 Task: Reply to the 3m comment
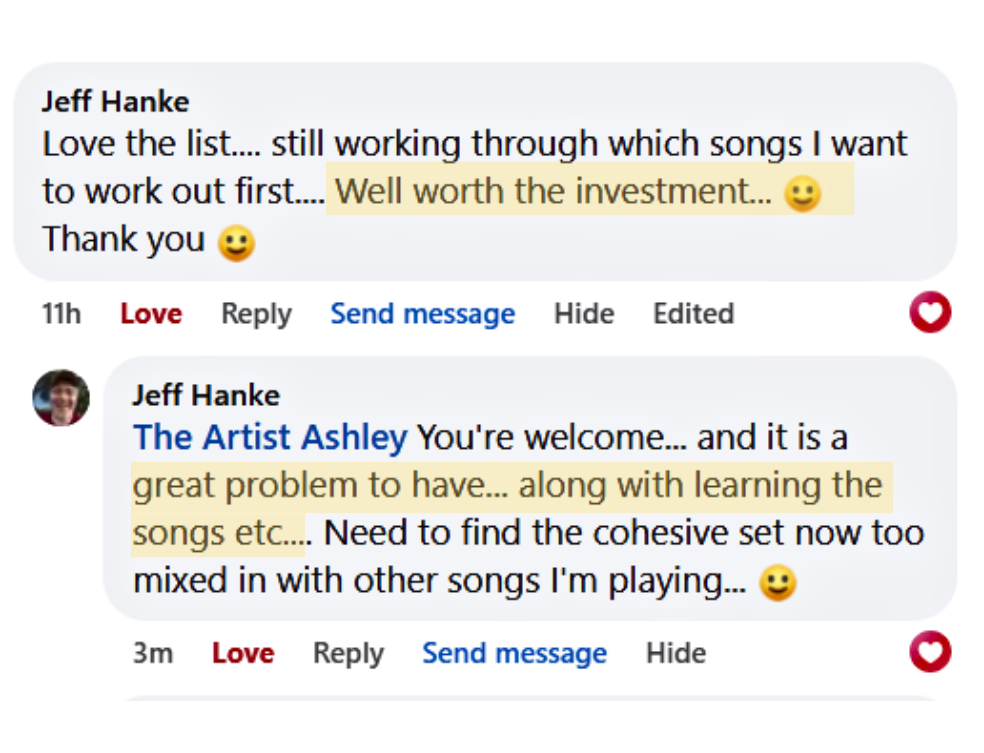point(348,654)
